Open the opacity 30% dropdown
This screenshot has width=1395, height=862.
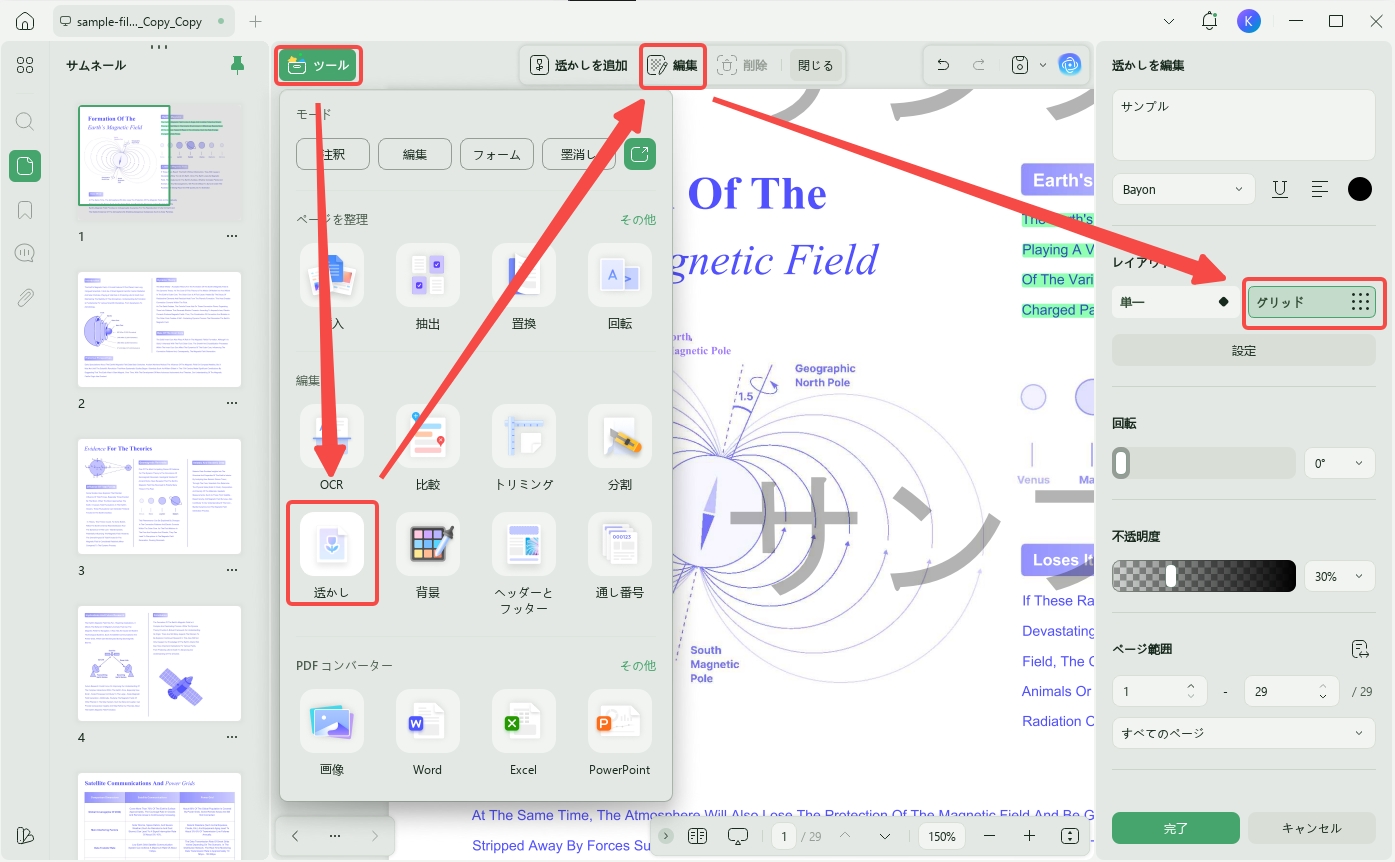click(x=1340, y=576)
